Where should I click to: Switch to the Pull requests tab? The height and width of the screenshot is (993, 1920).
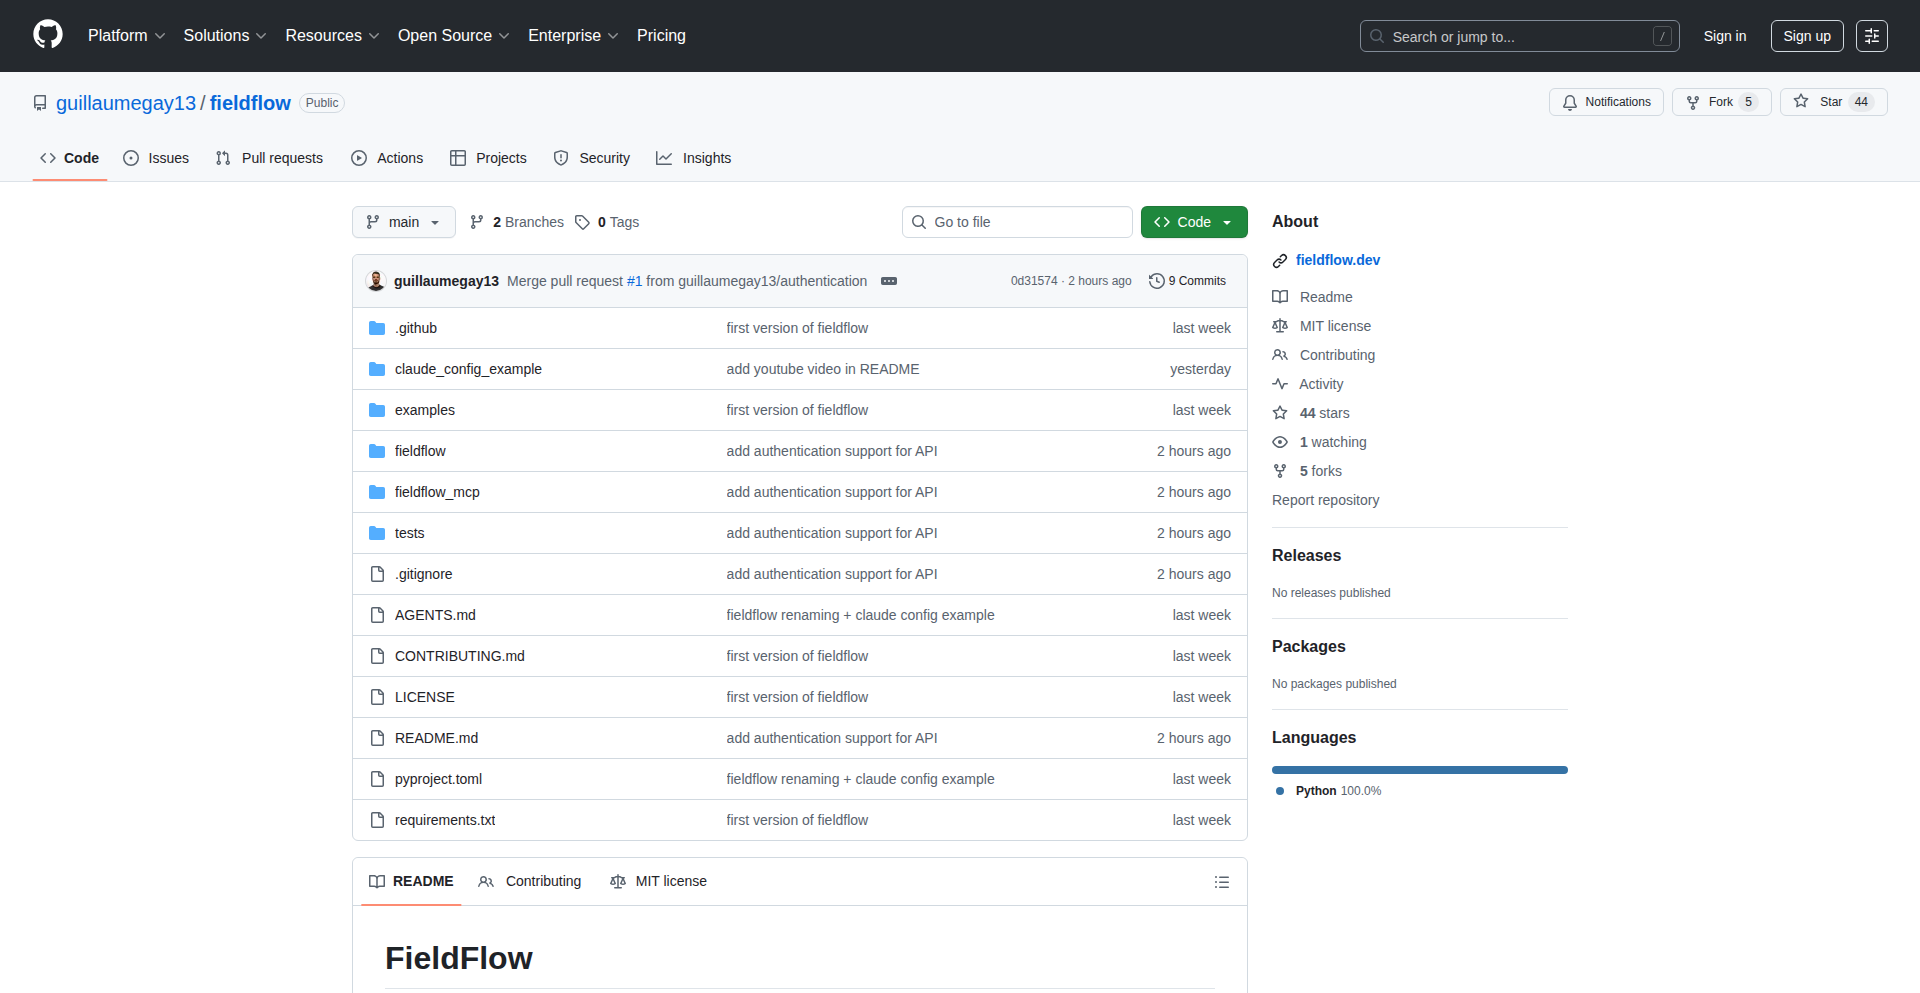pyautogui.click(x=269, y=158)
